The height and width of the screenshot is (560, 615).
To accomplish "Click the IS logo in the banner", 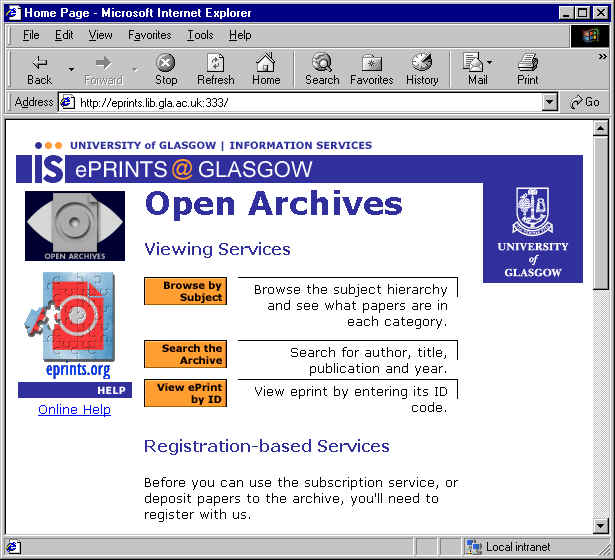I will (40, 169).
